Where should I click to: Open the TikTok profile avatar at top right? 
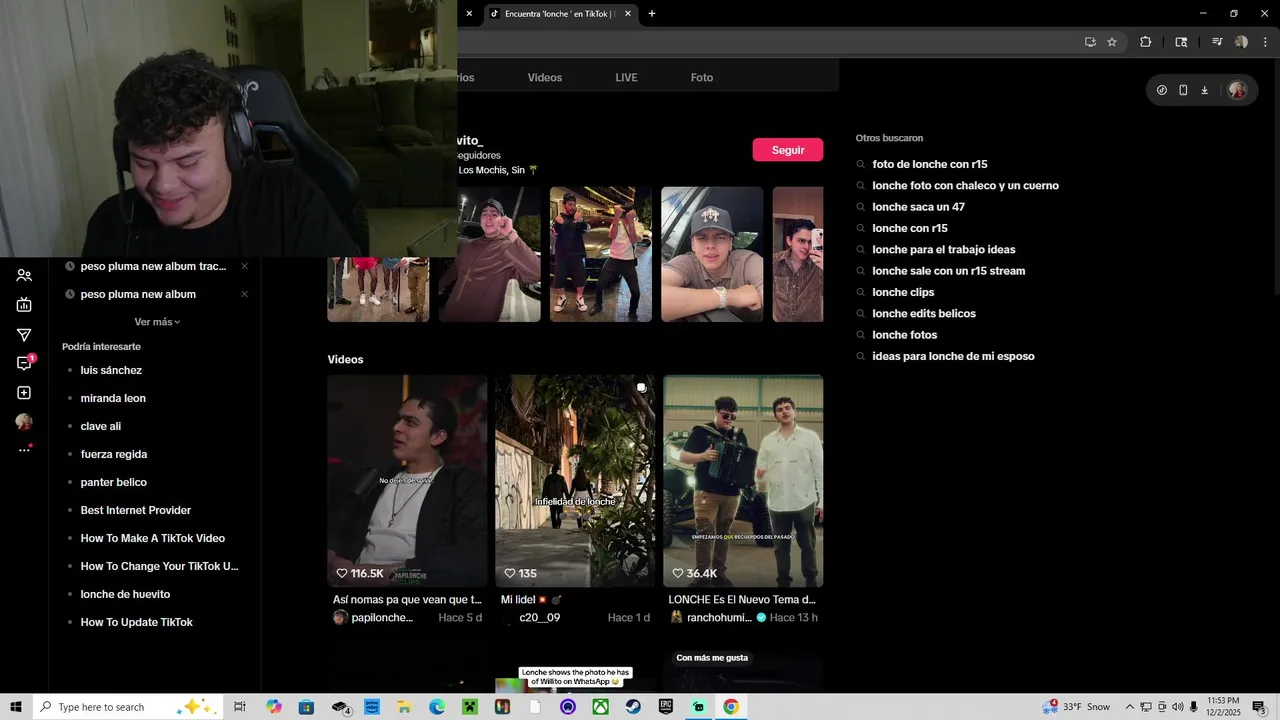[x=1237, y=90]
